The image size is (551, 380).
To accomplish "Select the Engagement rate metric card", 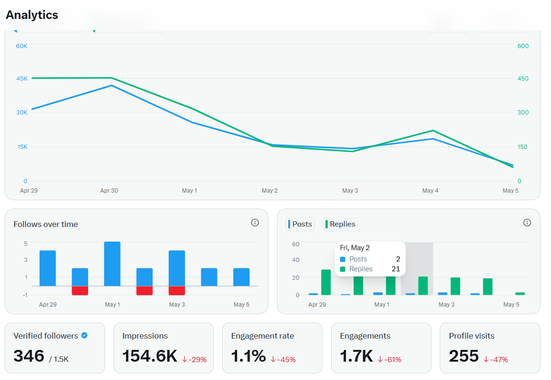I will [x=272, y=348].
